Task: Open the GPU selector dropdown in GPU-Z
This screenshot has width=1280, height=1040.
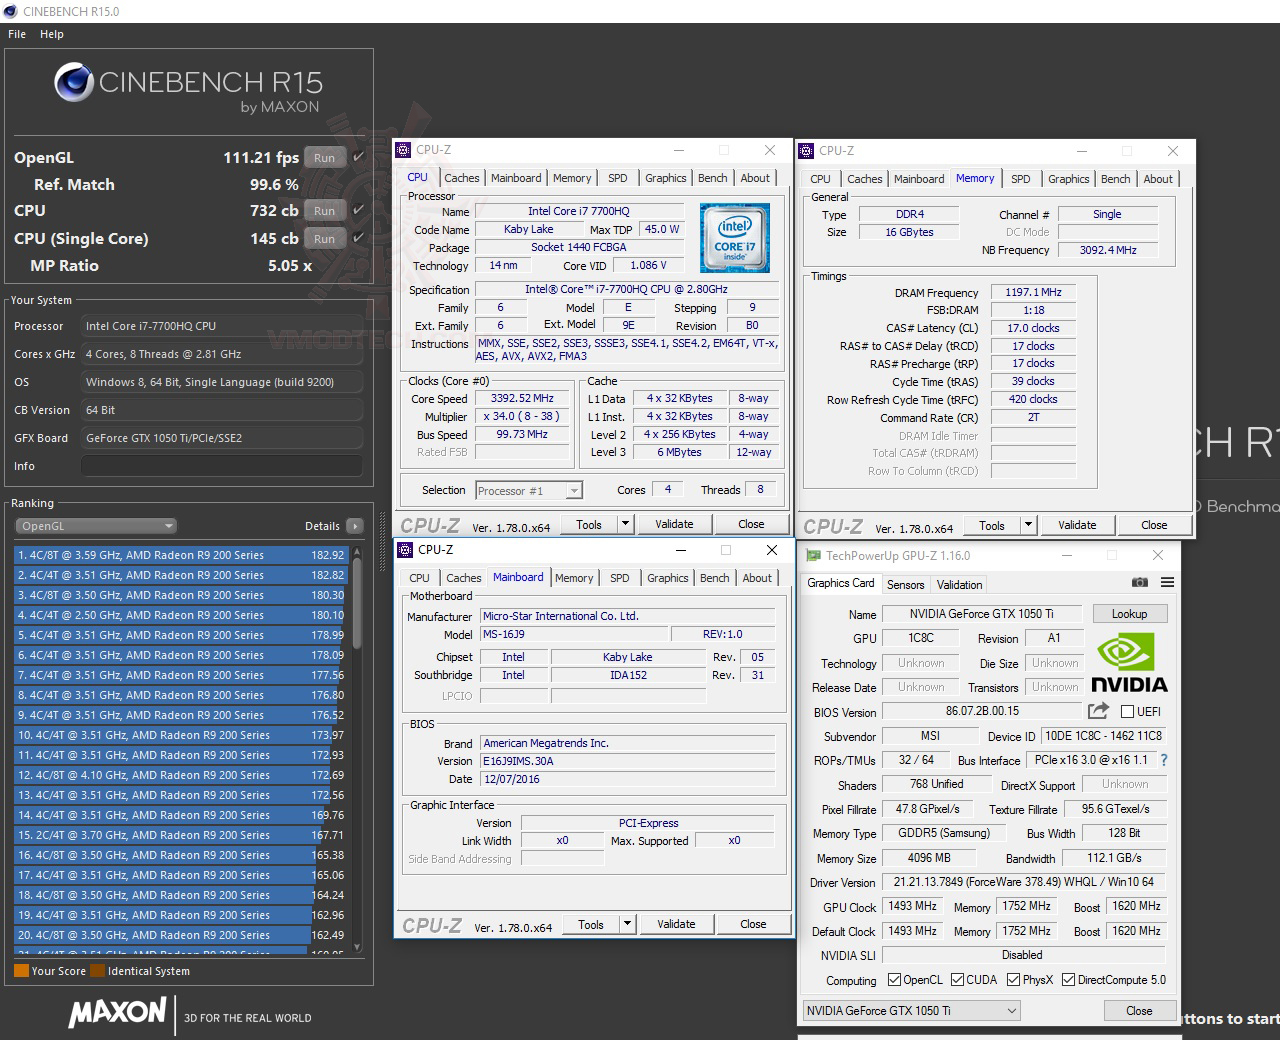Action: (911, 1010)
